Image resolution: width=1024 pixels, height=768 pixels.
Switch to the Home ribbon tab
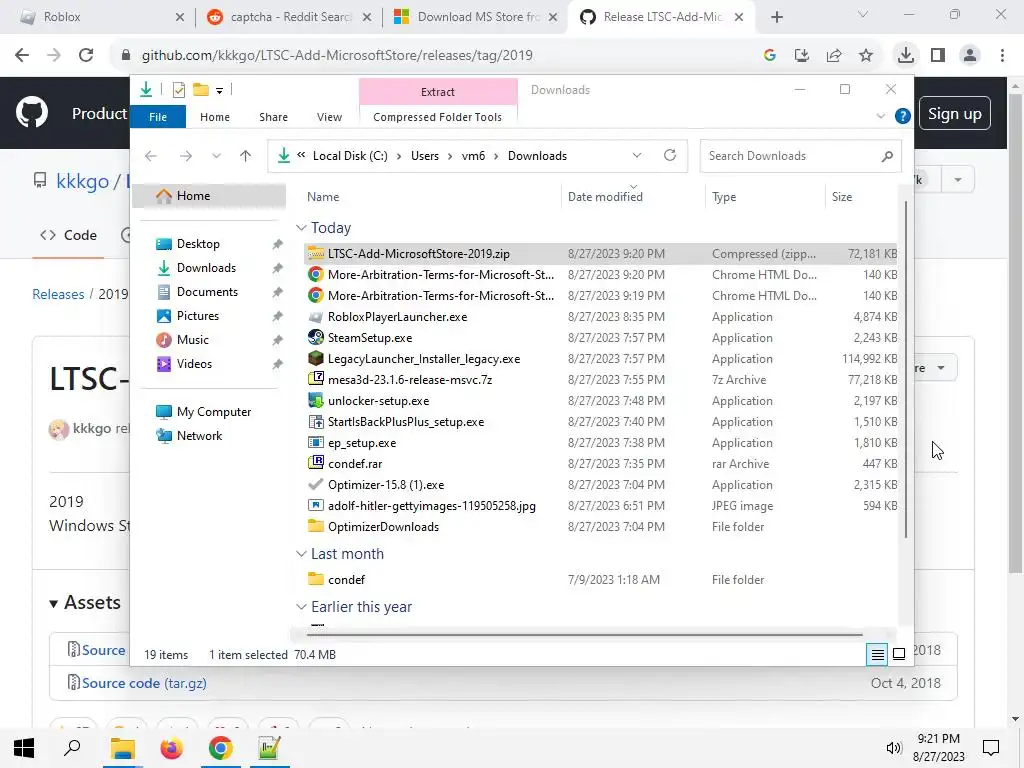click(x=215, y=117)
